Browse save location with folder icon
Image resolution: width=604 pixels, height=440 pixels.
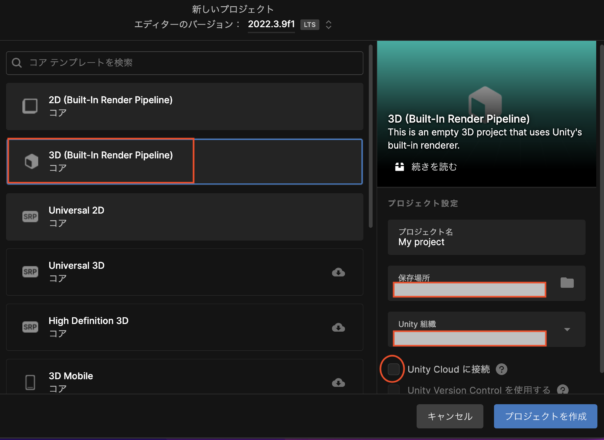tap(567, 283)
